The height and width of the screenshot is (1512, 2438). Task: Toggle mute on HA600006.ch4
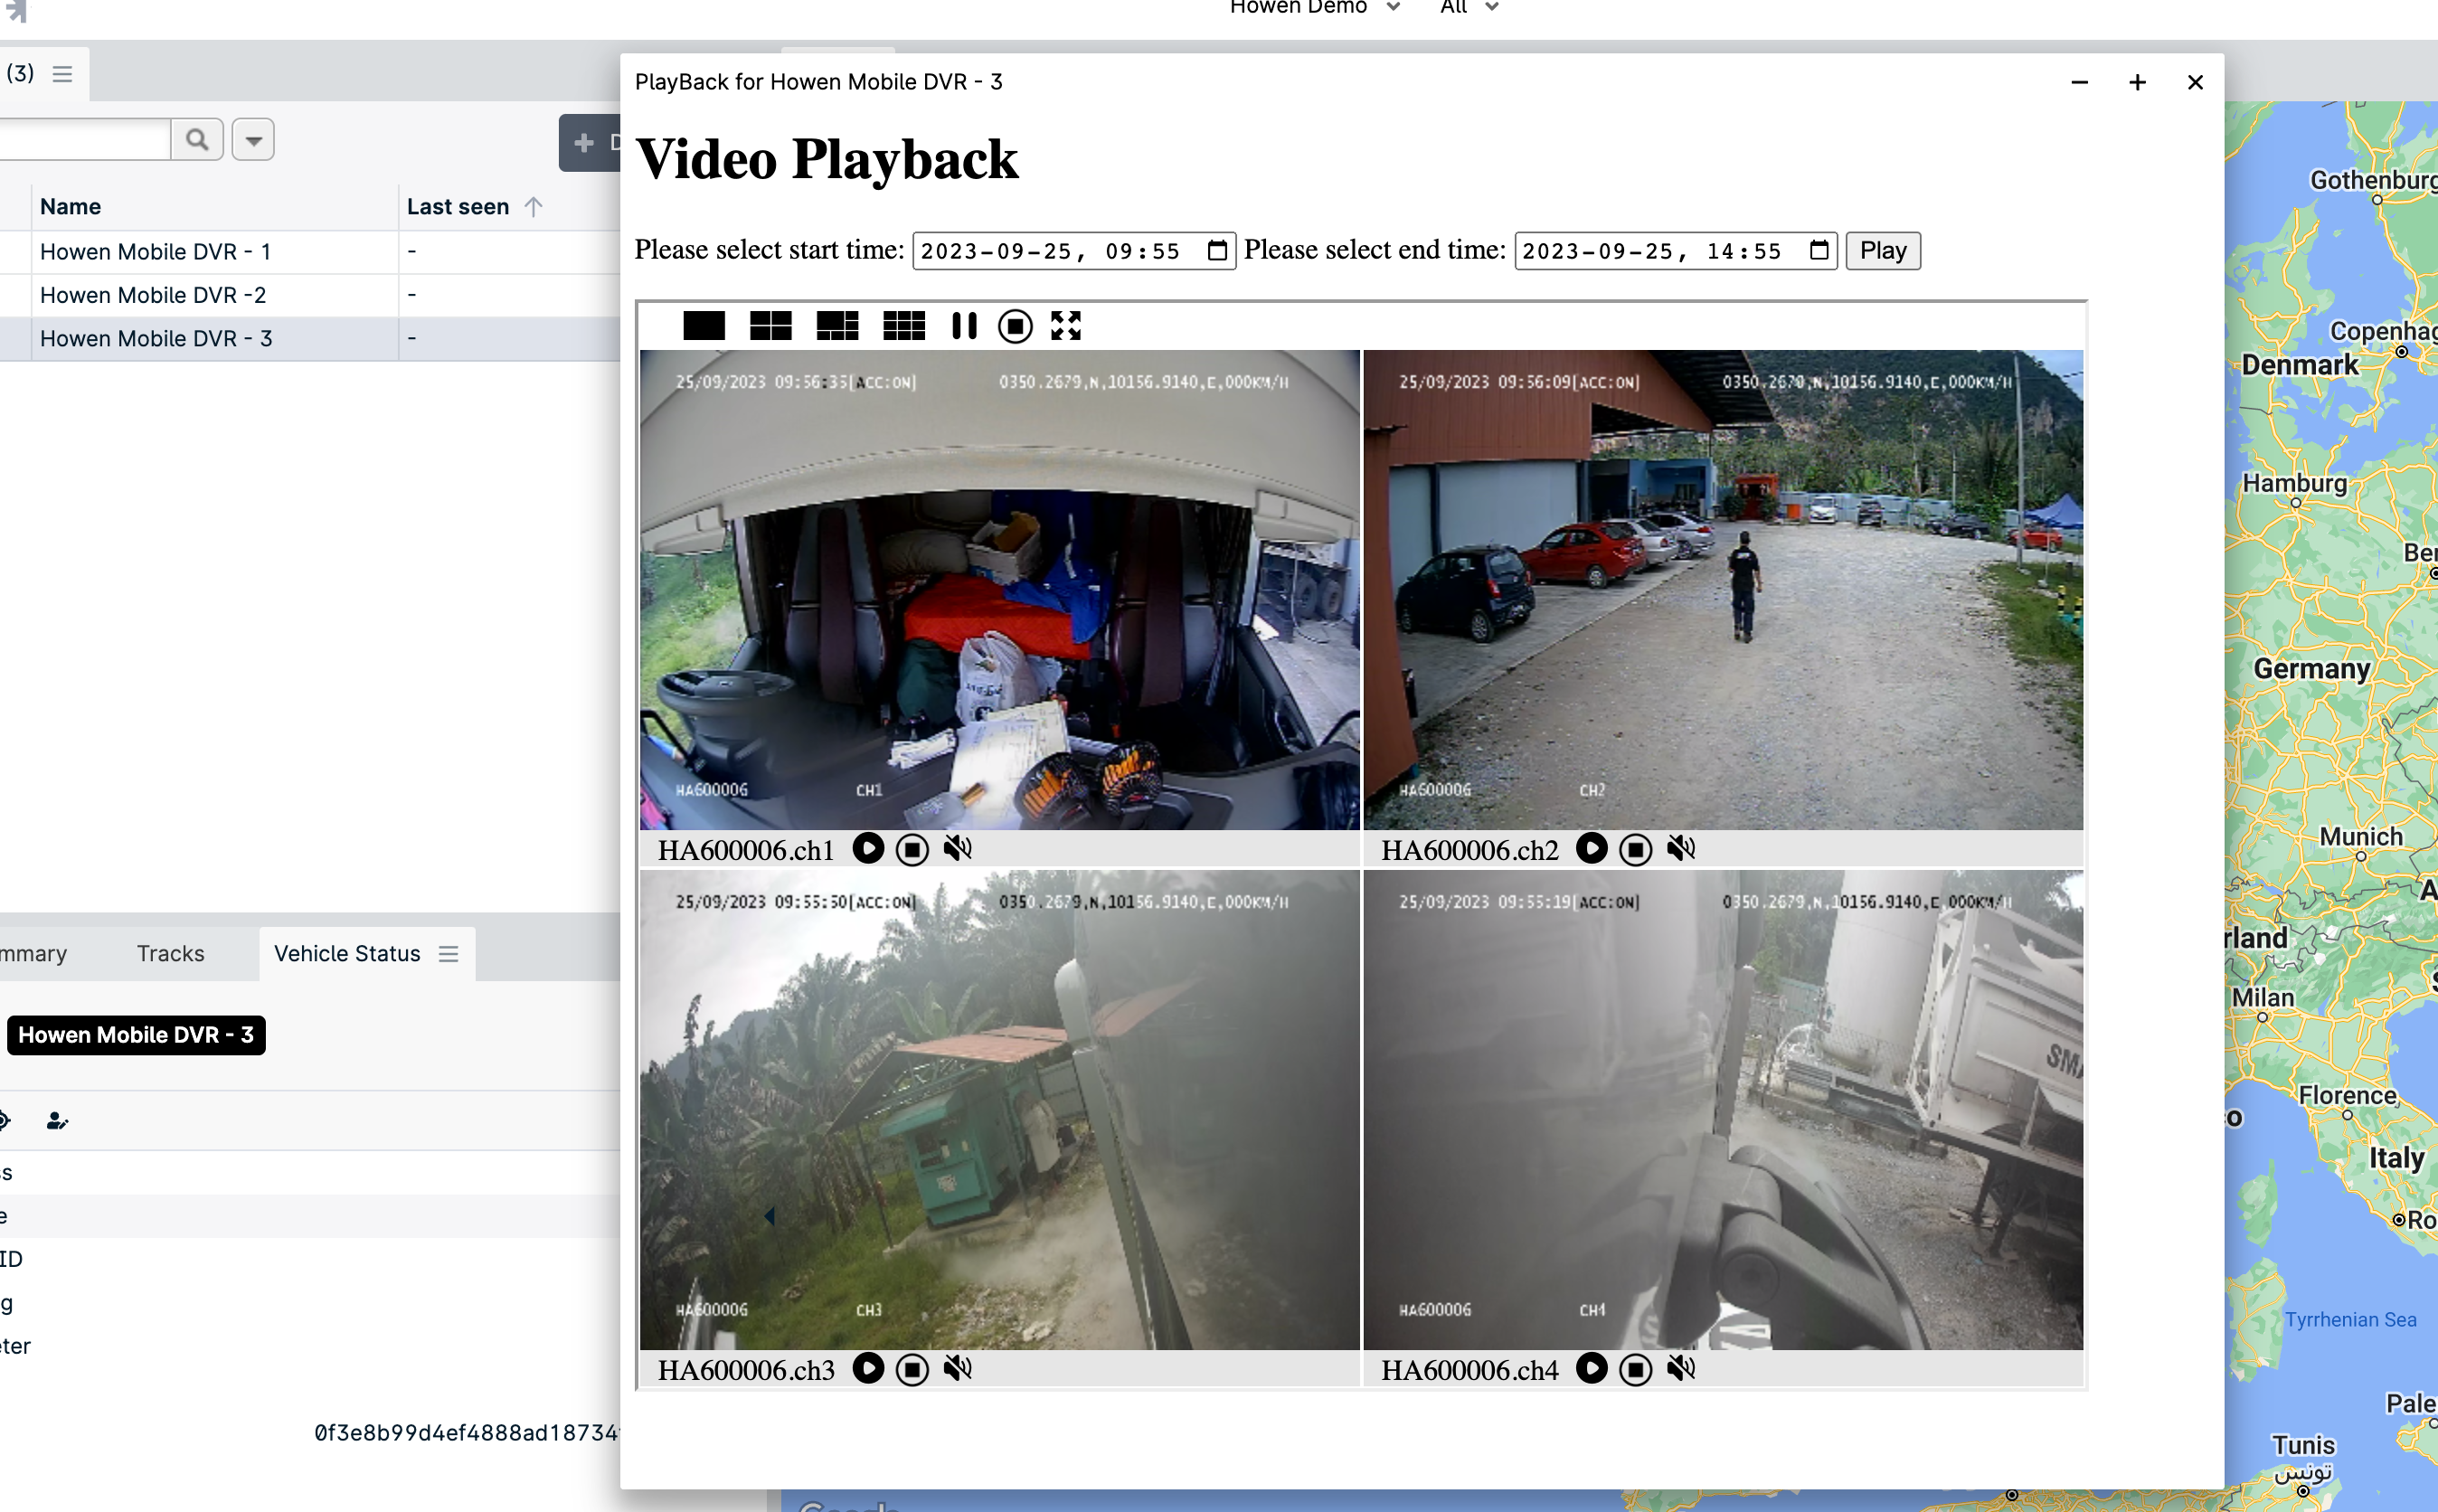tap(1681, 1369)
